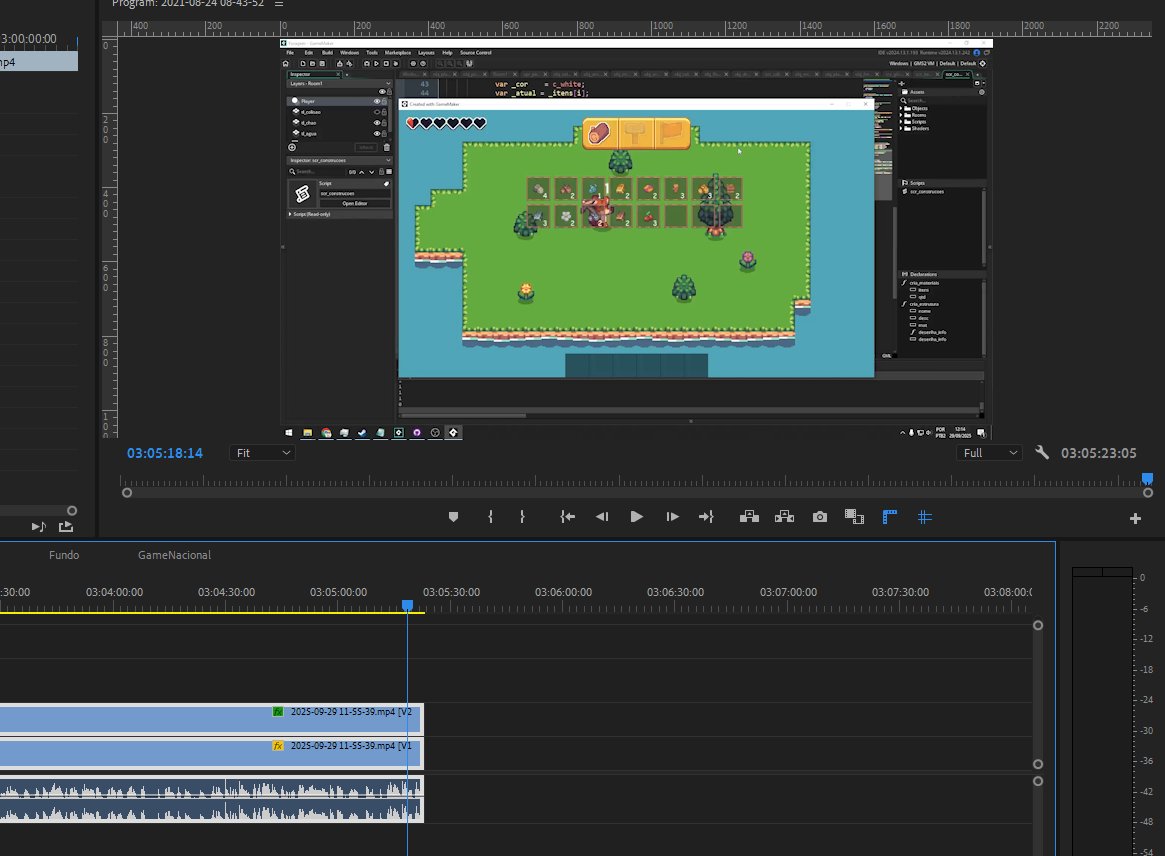Step back one frame
The image size is (1165, 856).
602,516
